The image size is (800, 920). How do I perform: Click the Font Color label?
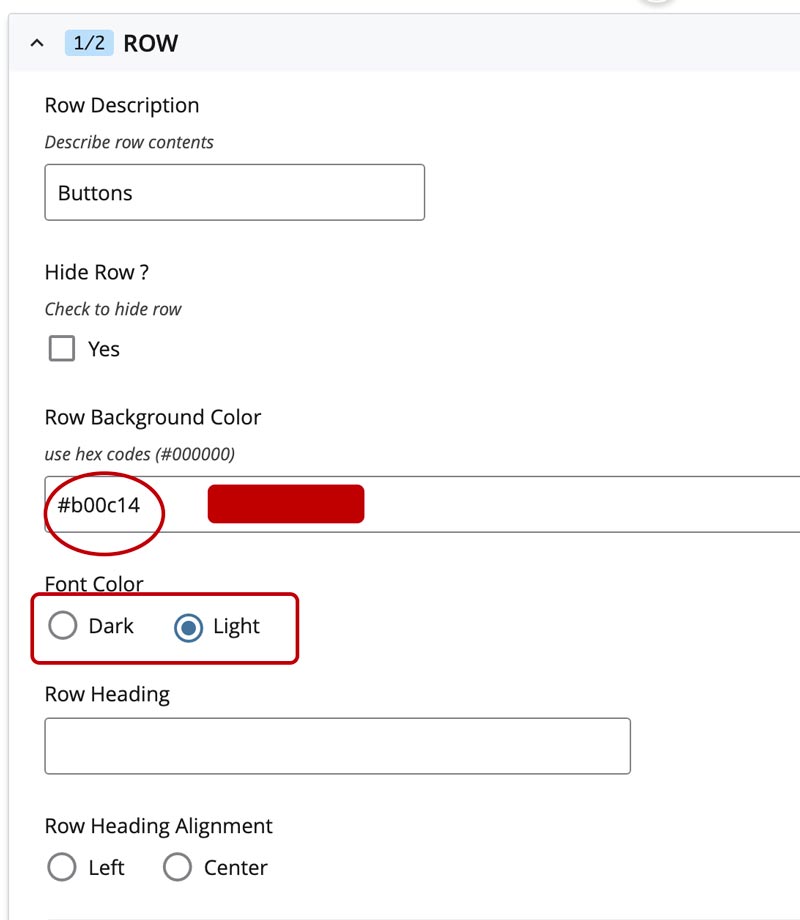click(x=93, y=584)
